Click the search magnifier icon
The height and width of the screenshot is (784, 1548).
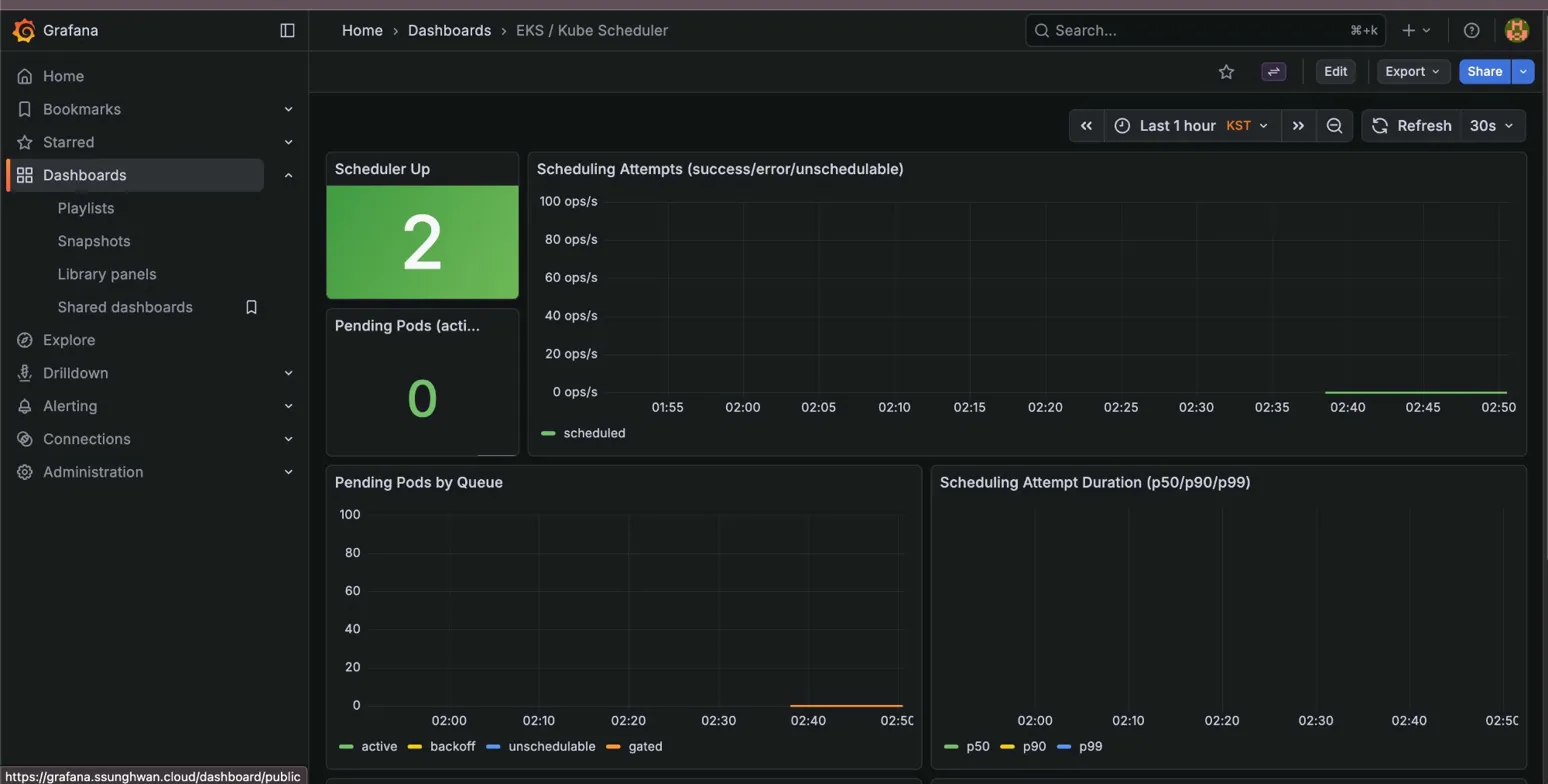1042,30
